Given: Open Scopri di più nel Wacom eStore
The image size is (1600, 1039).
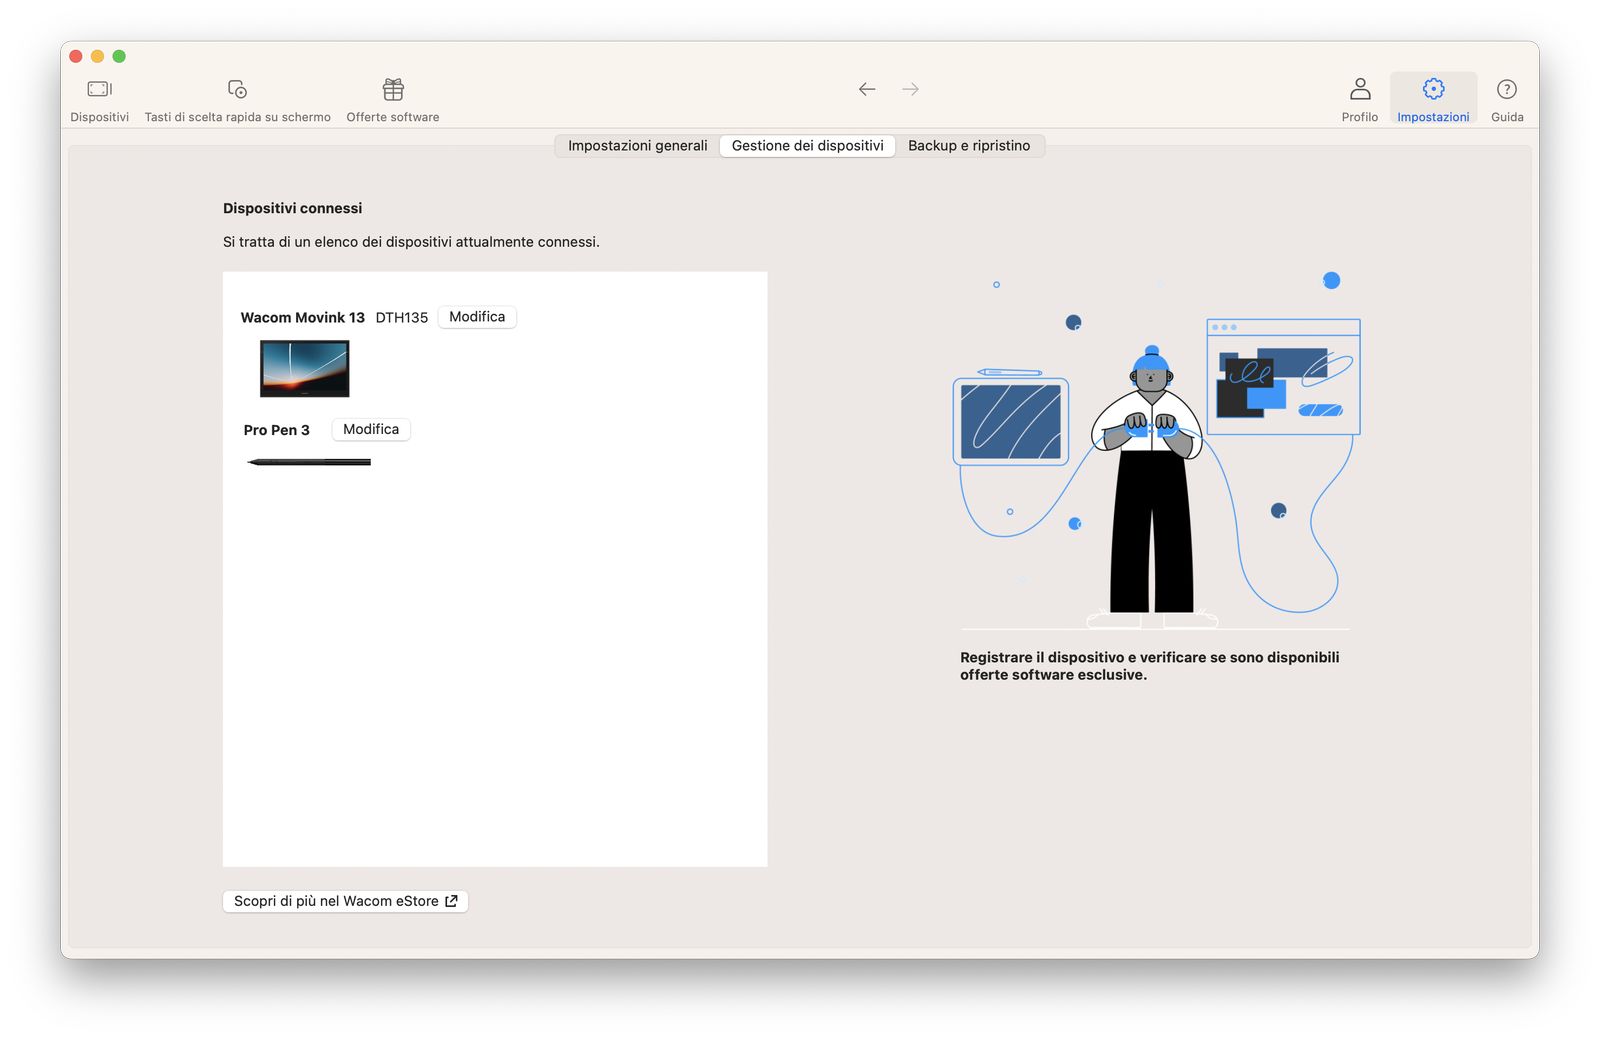Looking at the screenshot, I should click(345, 901).
